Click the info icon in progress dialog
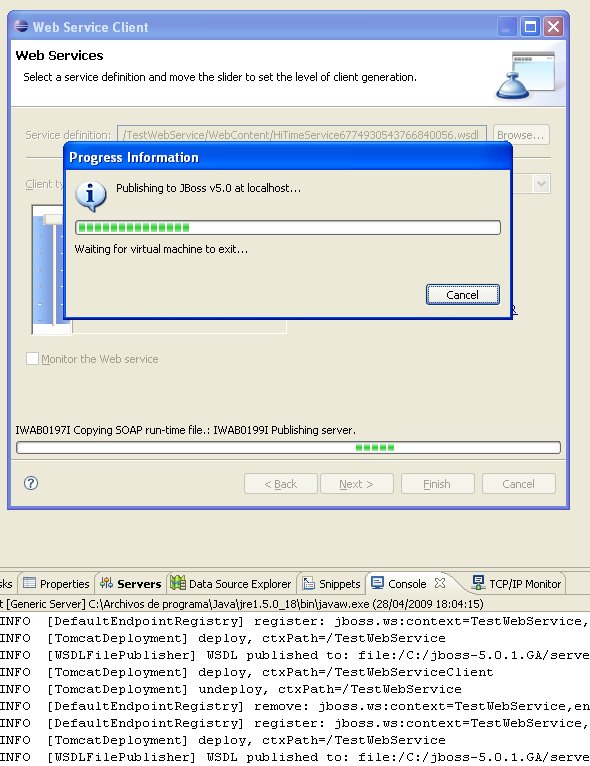 pos(90,196)
